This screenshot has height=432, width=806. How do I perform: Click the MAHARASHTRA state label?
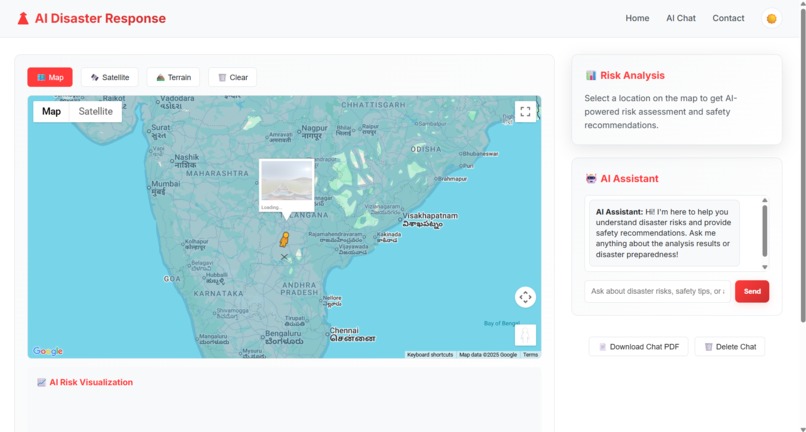pyautogui.click(x=217, y=173)
